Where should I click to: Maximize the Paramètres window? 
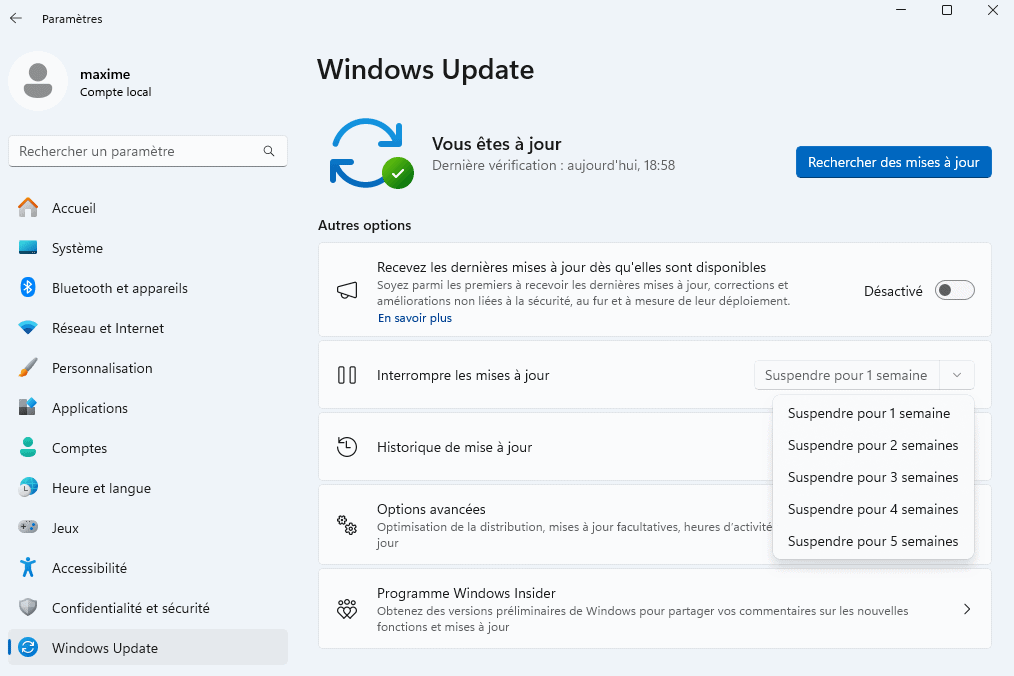tap(947, 10)
